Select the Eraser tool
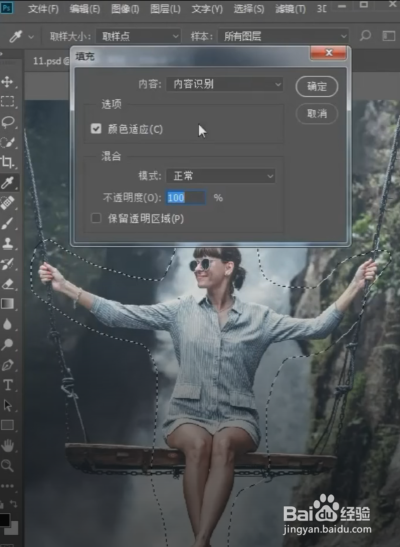This screenshot has width=400, height=547. [x=7, y=284]
